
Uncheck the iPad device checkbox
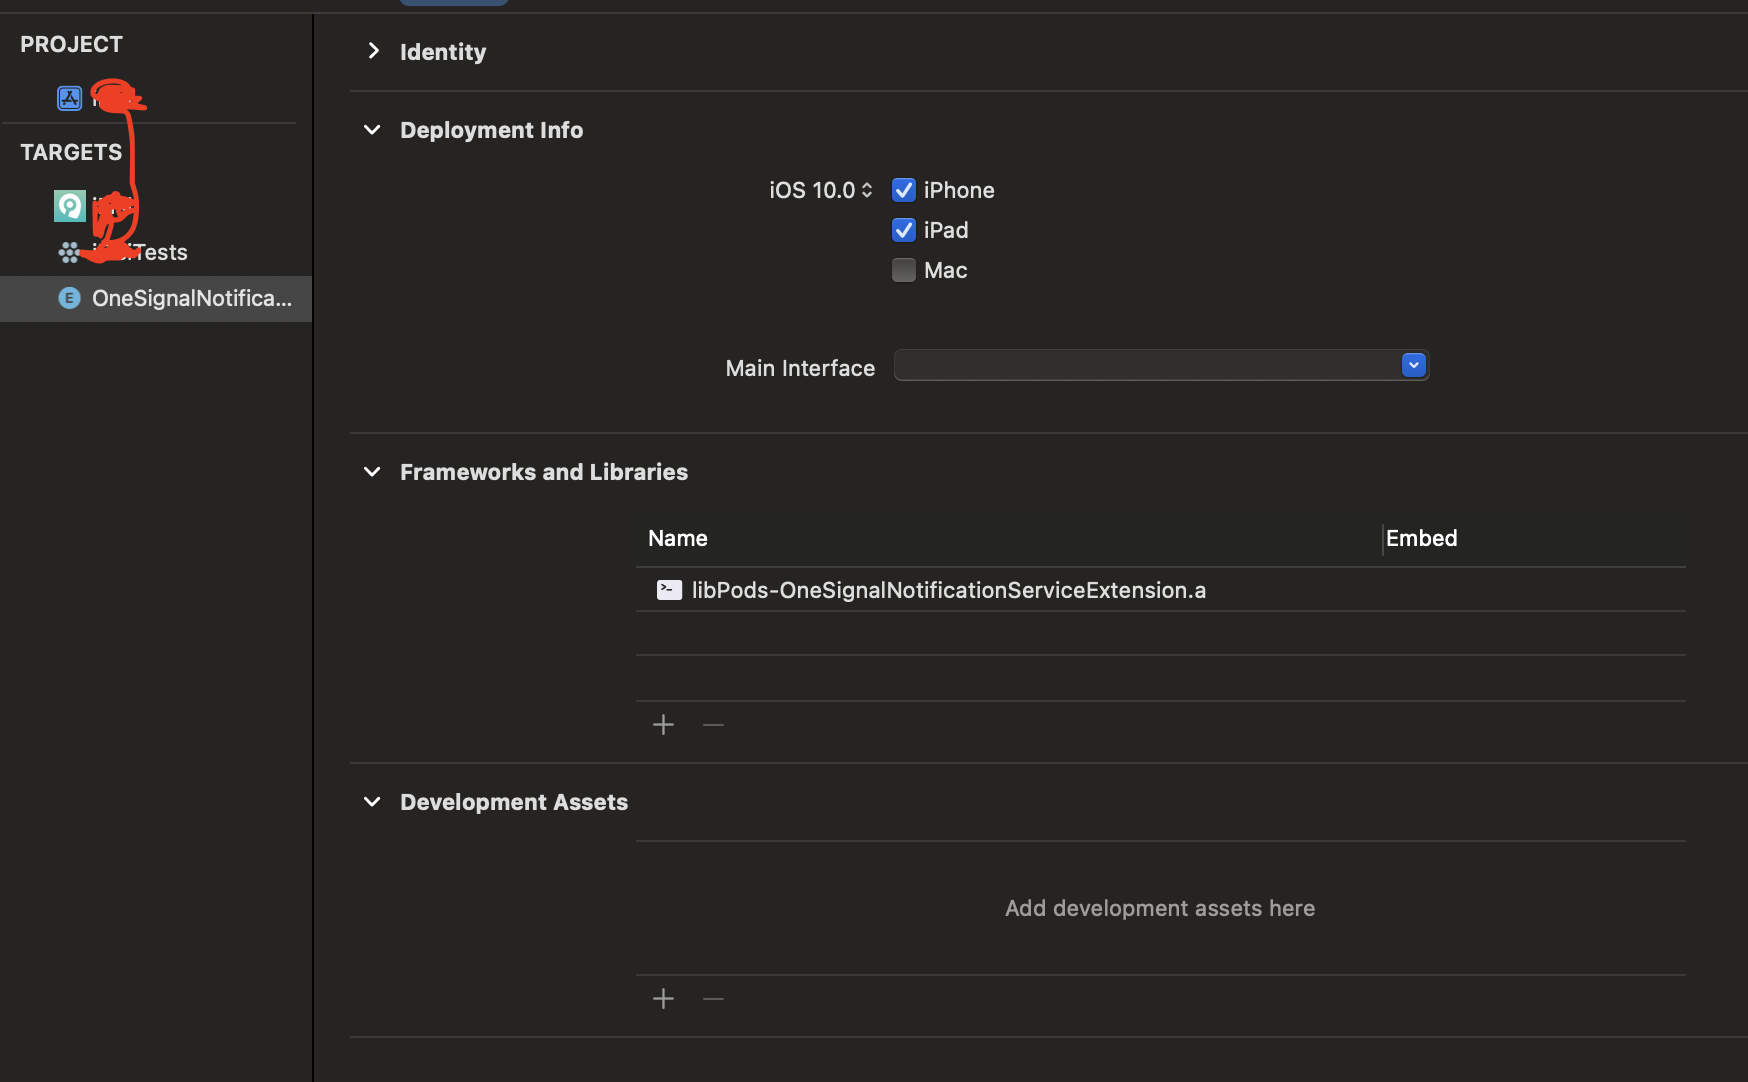point(903,230)
